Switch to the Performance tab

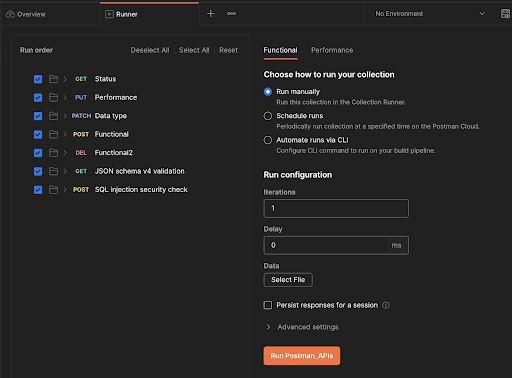coord(332,50)
